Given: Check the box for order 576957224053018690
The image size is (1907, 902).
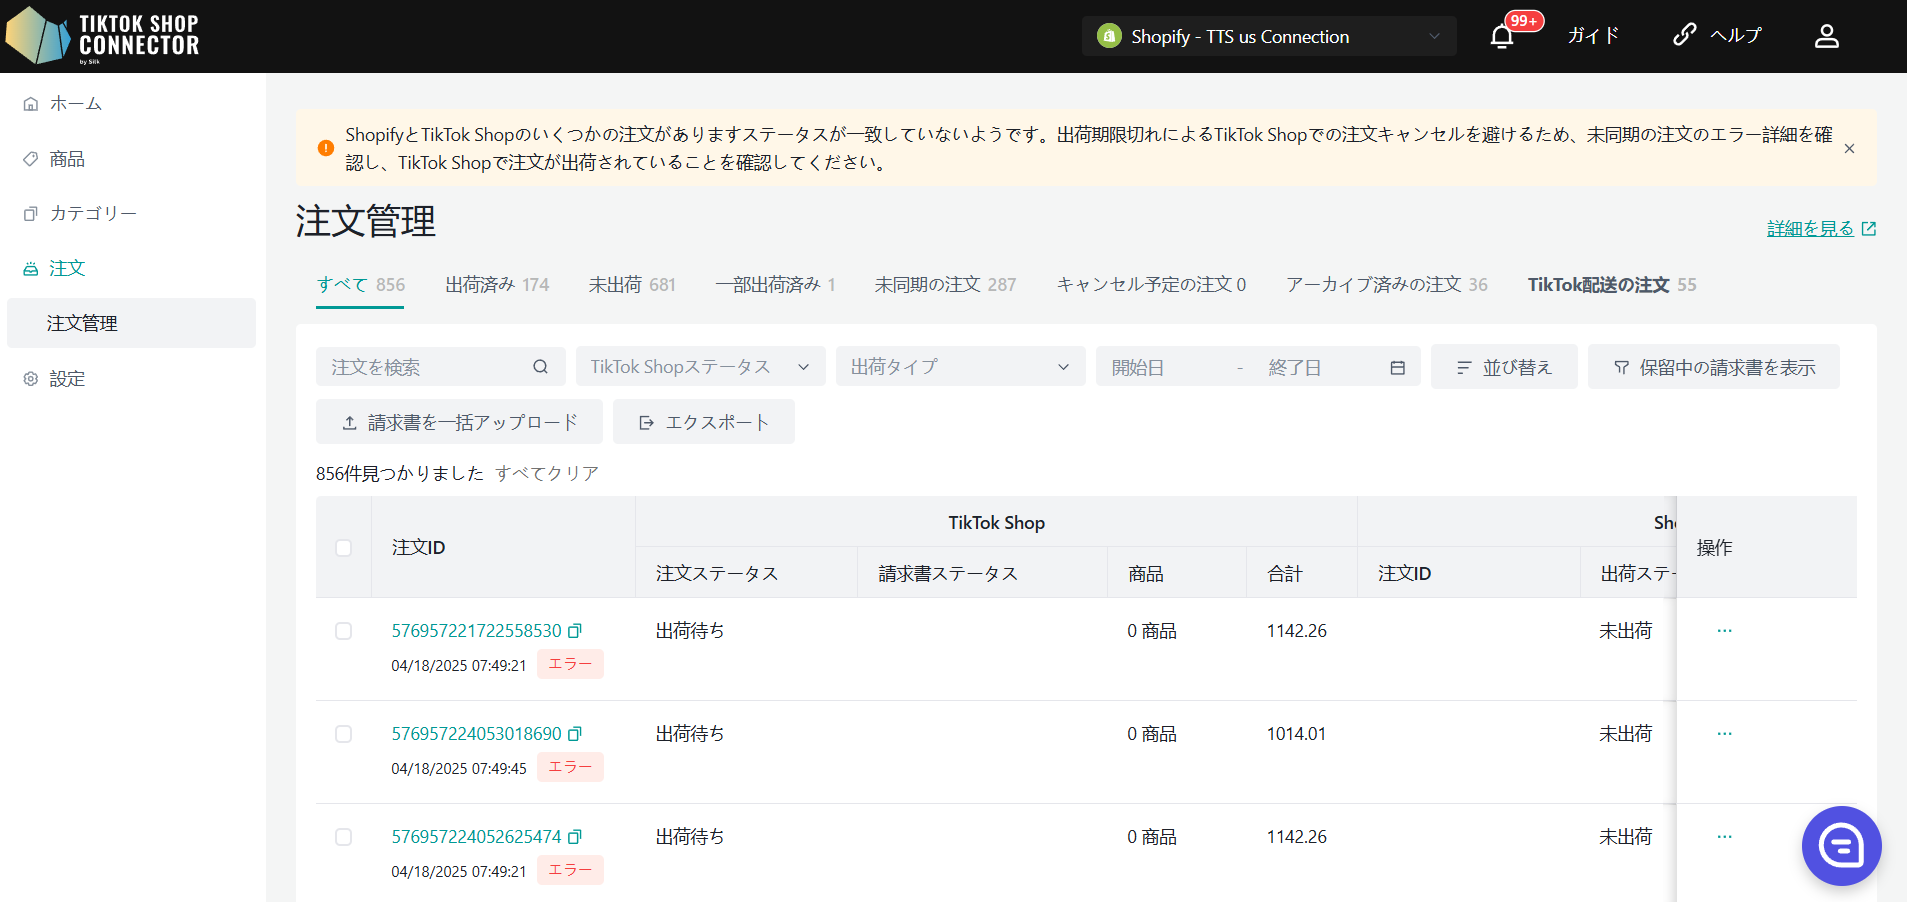Looking at the screenshot, I should [343, 734].
